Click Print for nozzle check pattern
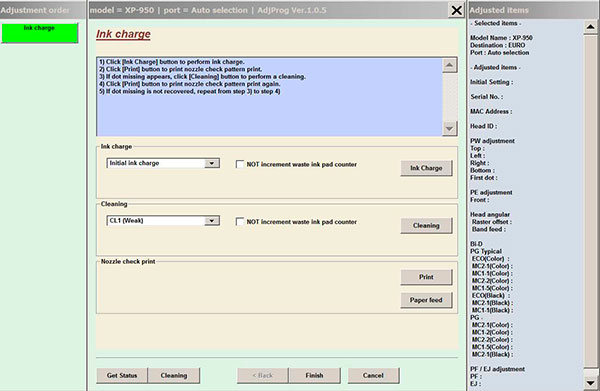 pyautogui.click(x=426, y=277)
